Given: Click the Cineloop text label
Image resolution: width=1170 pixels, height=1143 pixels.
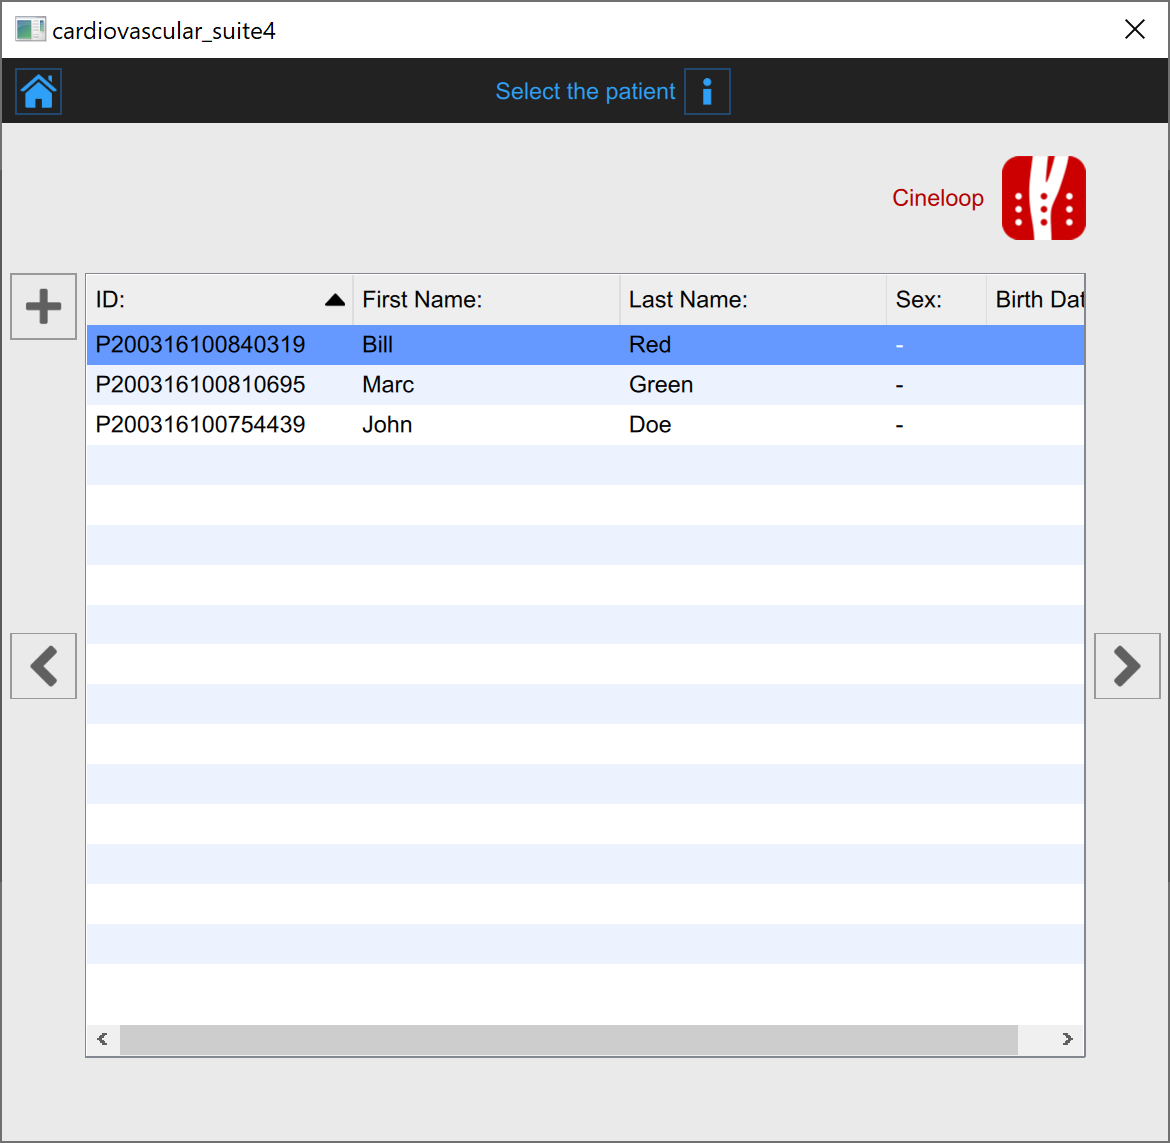Looking at the screenshot, I should pyautogui.click(x=937, y=198).
